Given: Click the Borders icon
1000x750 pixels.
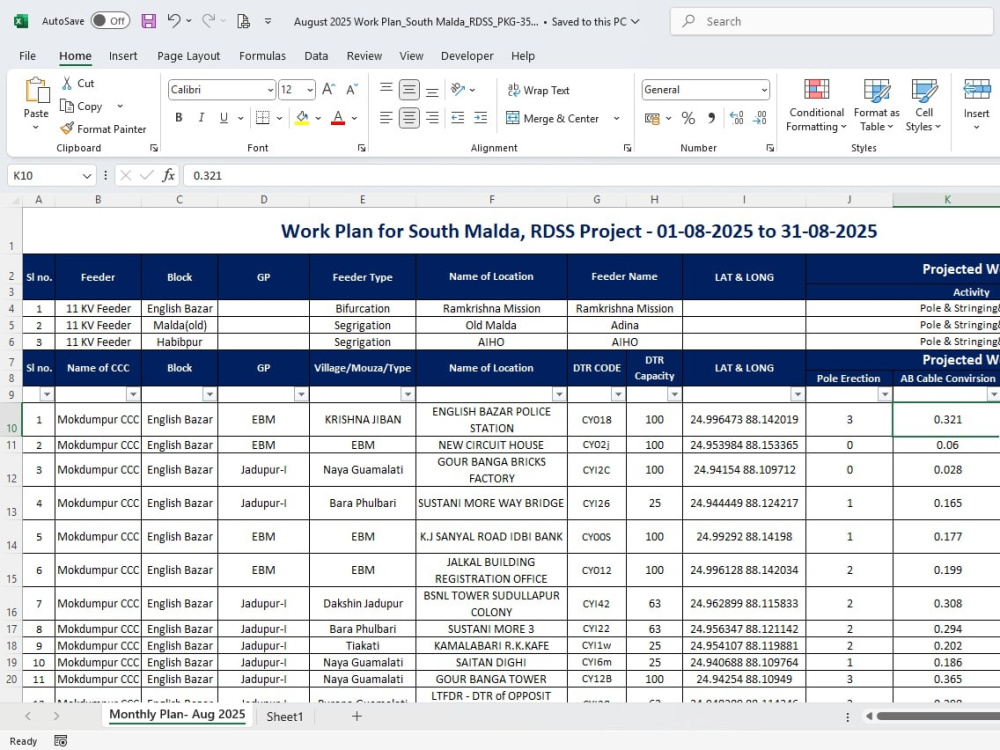Looking at the screenshot, I should tap(262, 118).
